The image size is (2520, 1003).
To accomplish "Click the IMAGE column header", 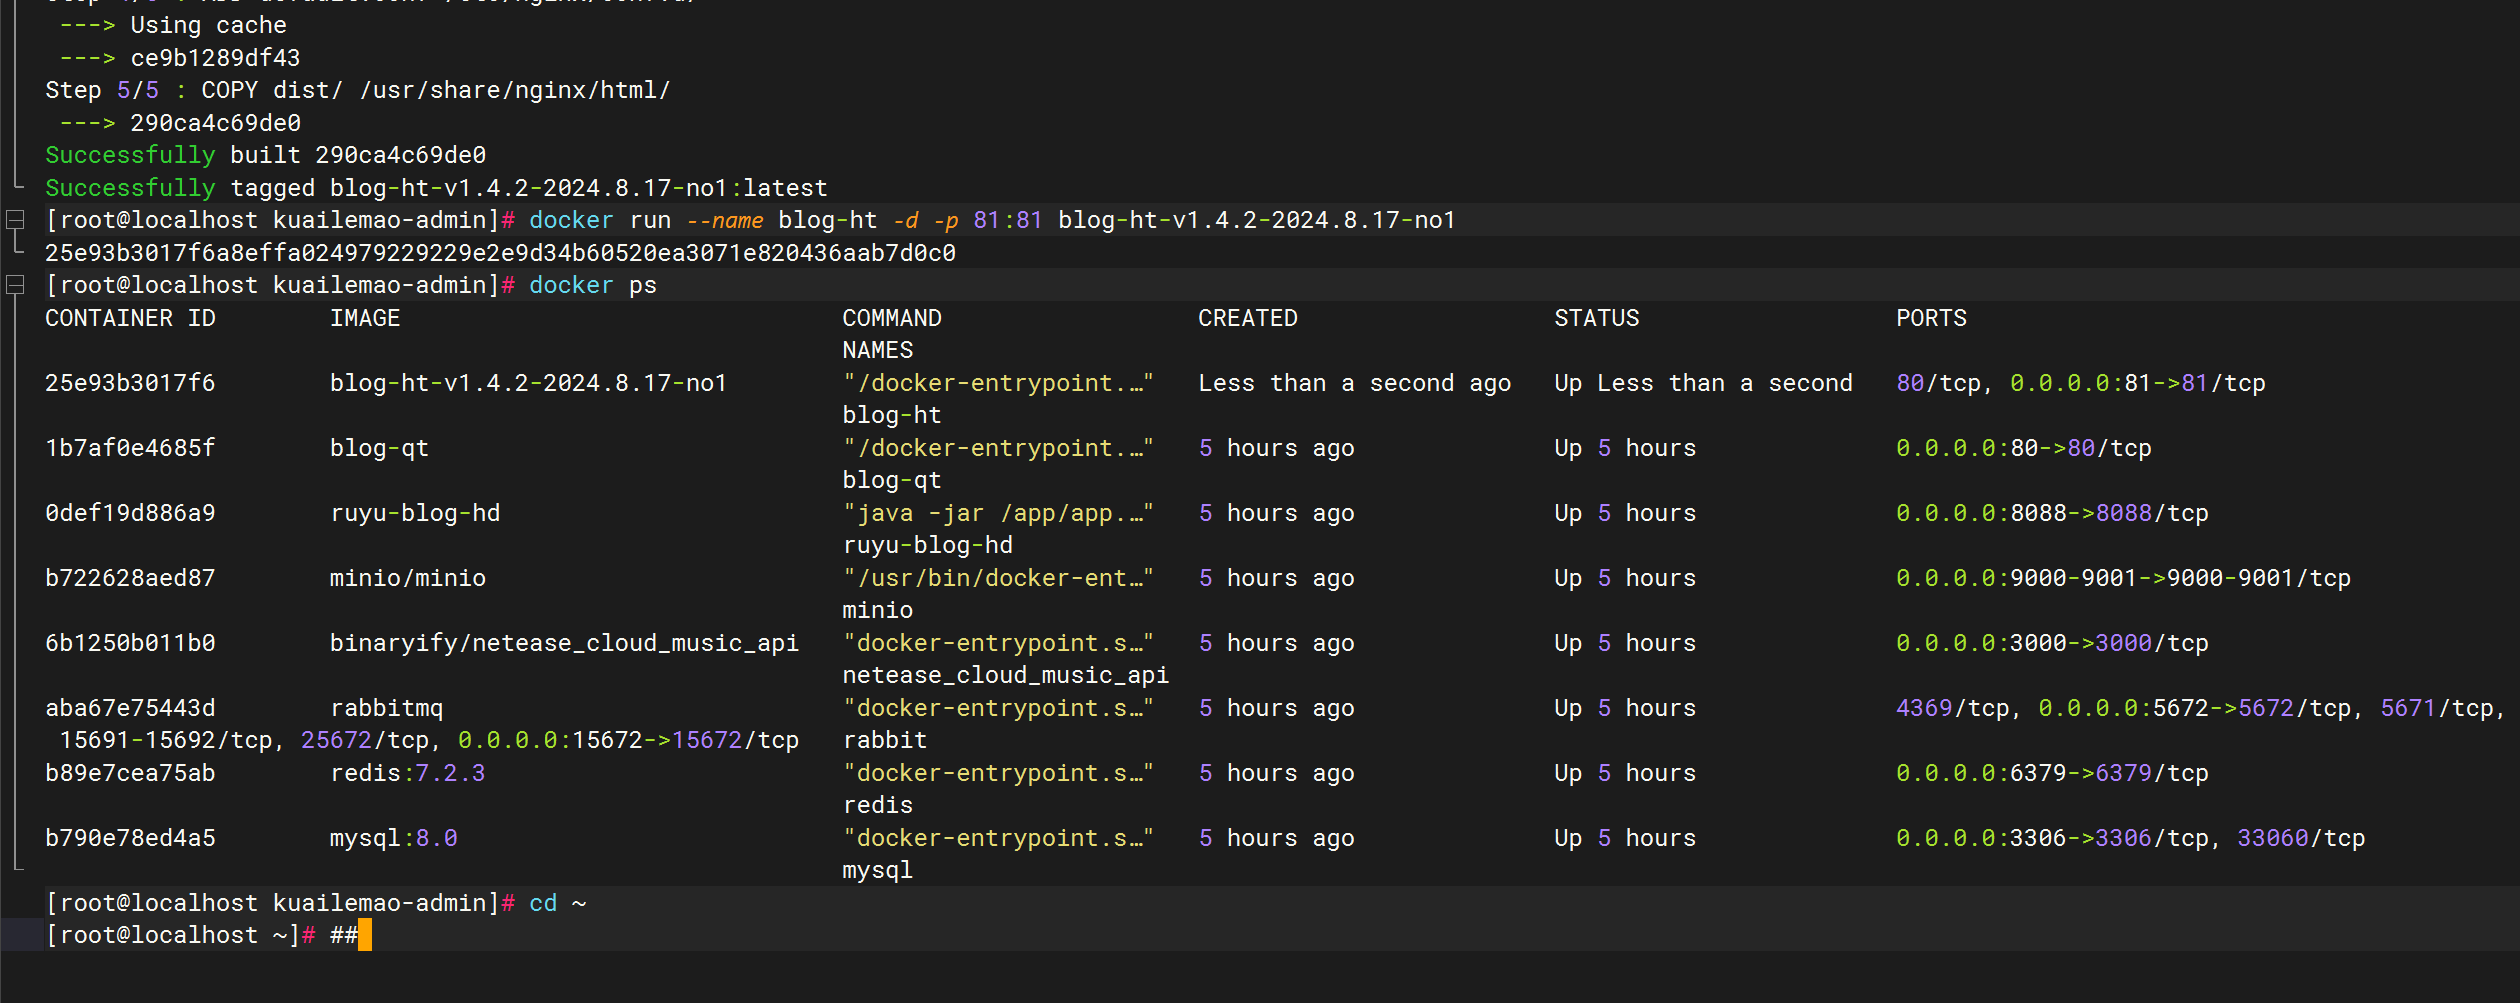I will pyautogui.click(x=365, y=318).
